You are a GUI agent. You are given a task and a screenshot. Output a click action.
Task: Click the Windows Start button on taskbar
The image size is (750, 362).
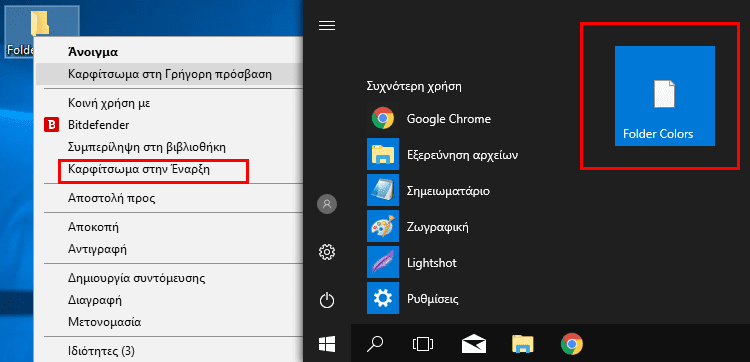pos(327,343)
